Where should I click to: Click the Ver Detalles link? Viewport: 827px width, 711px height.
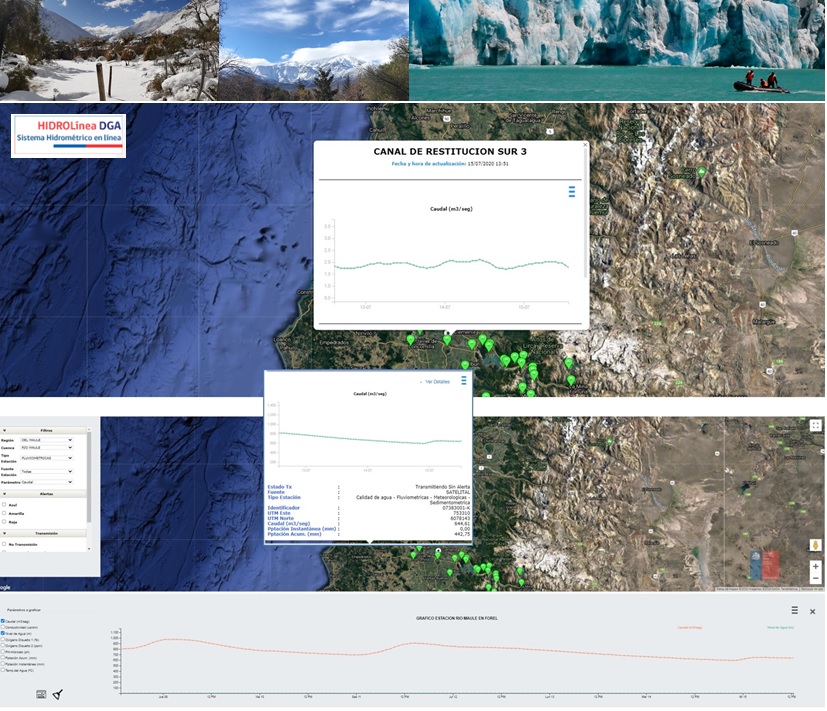437,381
